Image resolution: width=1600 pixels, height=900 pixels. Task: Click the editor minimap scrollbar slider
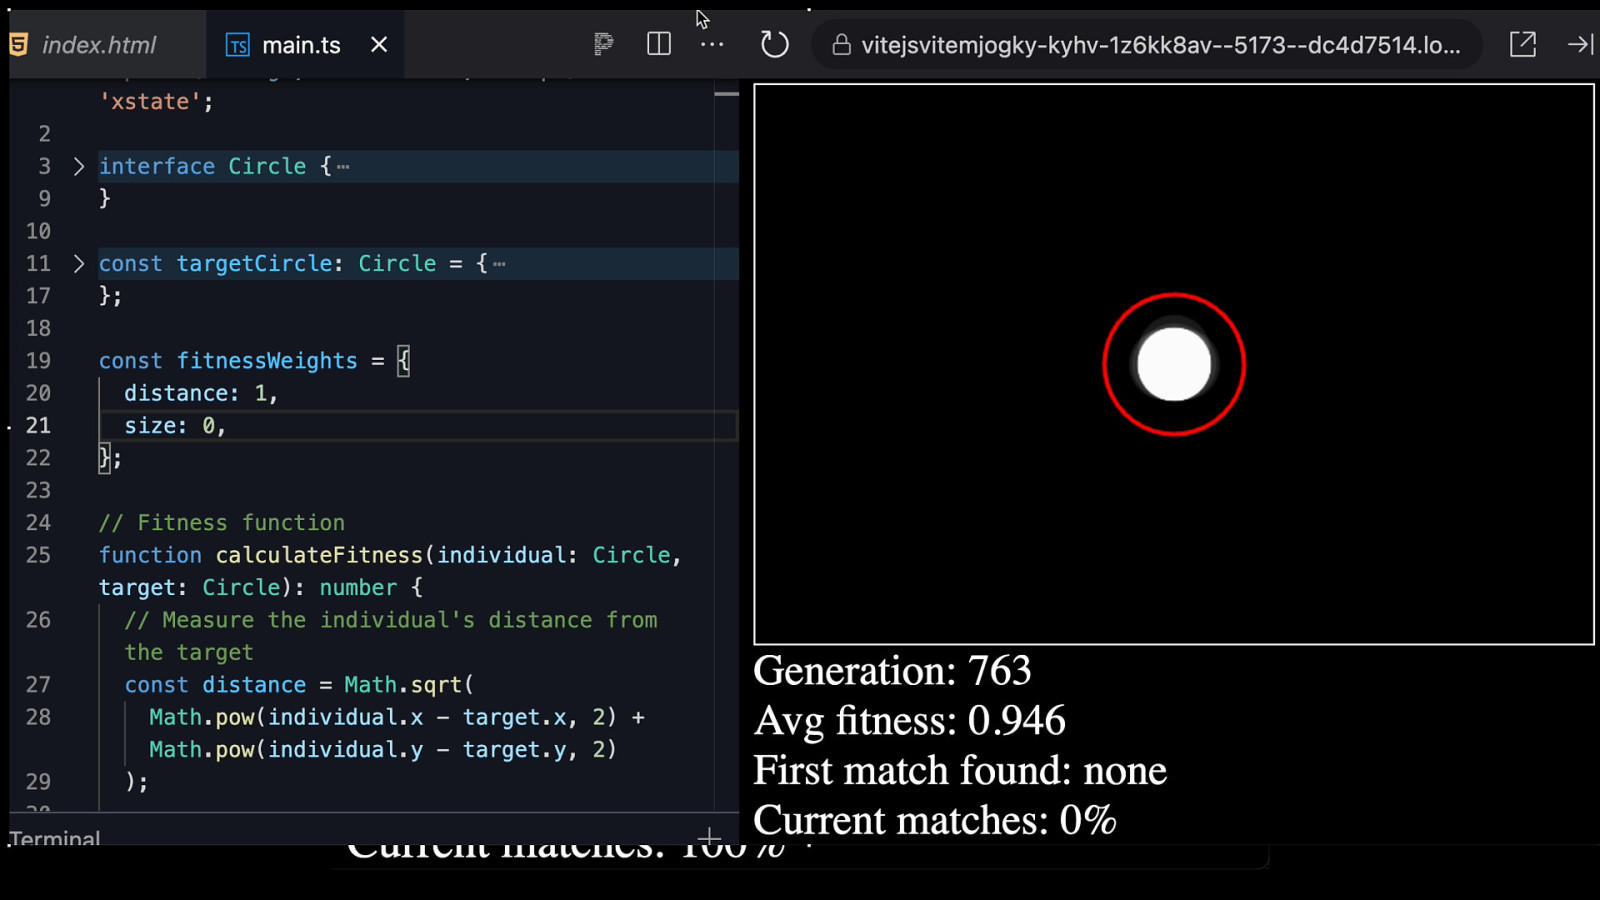click(x=727, y=94)
